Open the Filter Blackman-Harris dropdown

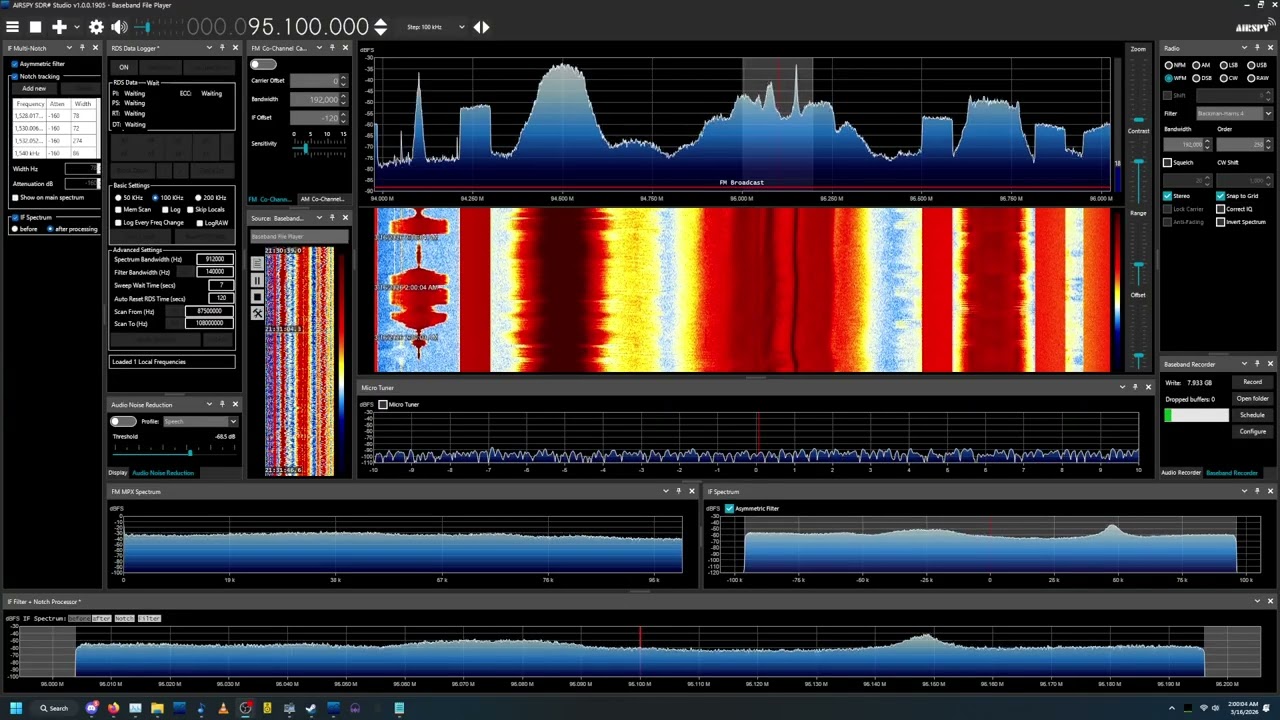pyautogui.click(x=1234, y=113)
